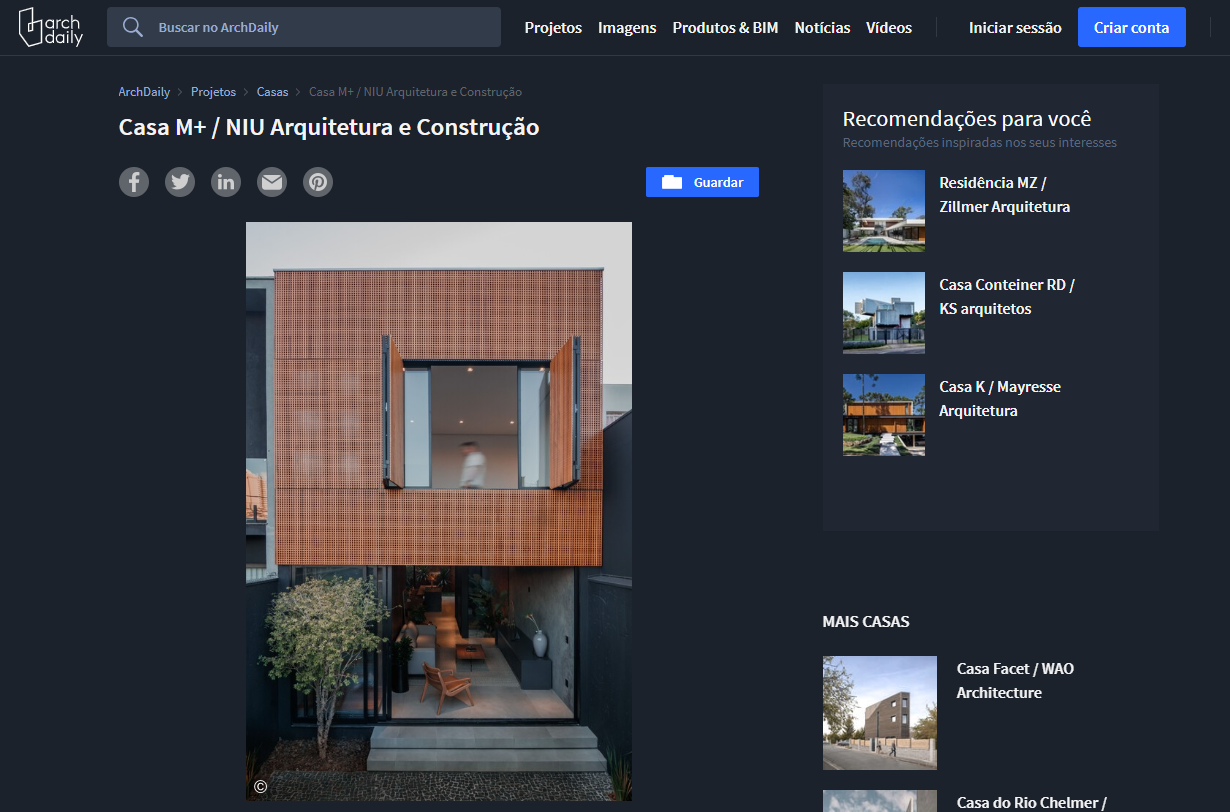Open Casas breadcrumb link
1230x812 pixels.
coord(272,92)
